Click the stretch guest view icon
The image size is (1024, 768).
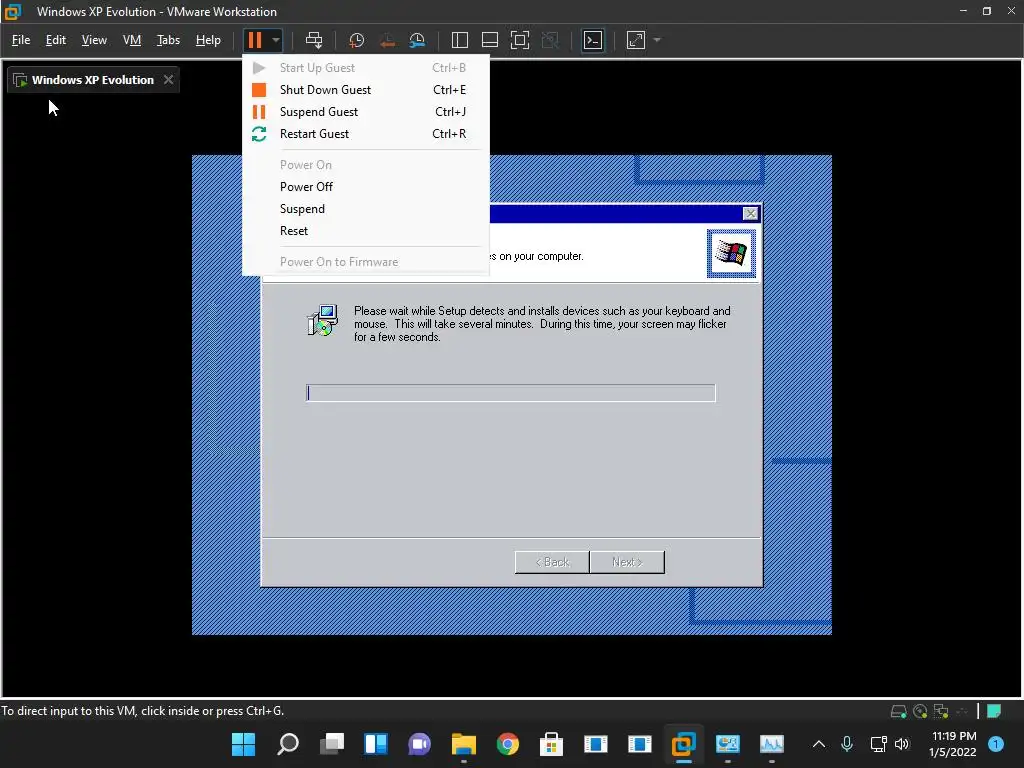(636, 40)
